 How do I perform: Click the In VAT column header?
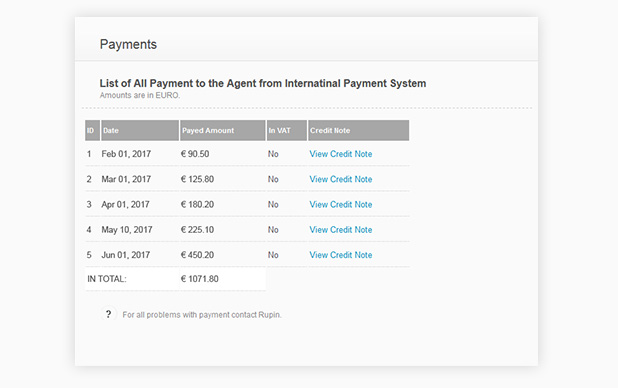tap(287, 131)
